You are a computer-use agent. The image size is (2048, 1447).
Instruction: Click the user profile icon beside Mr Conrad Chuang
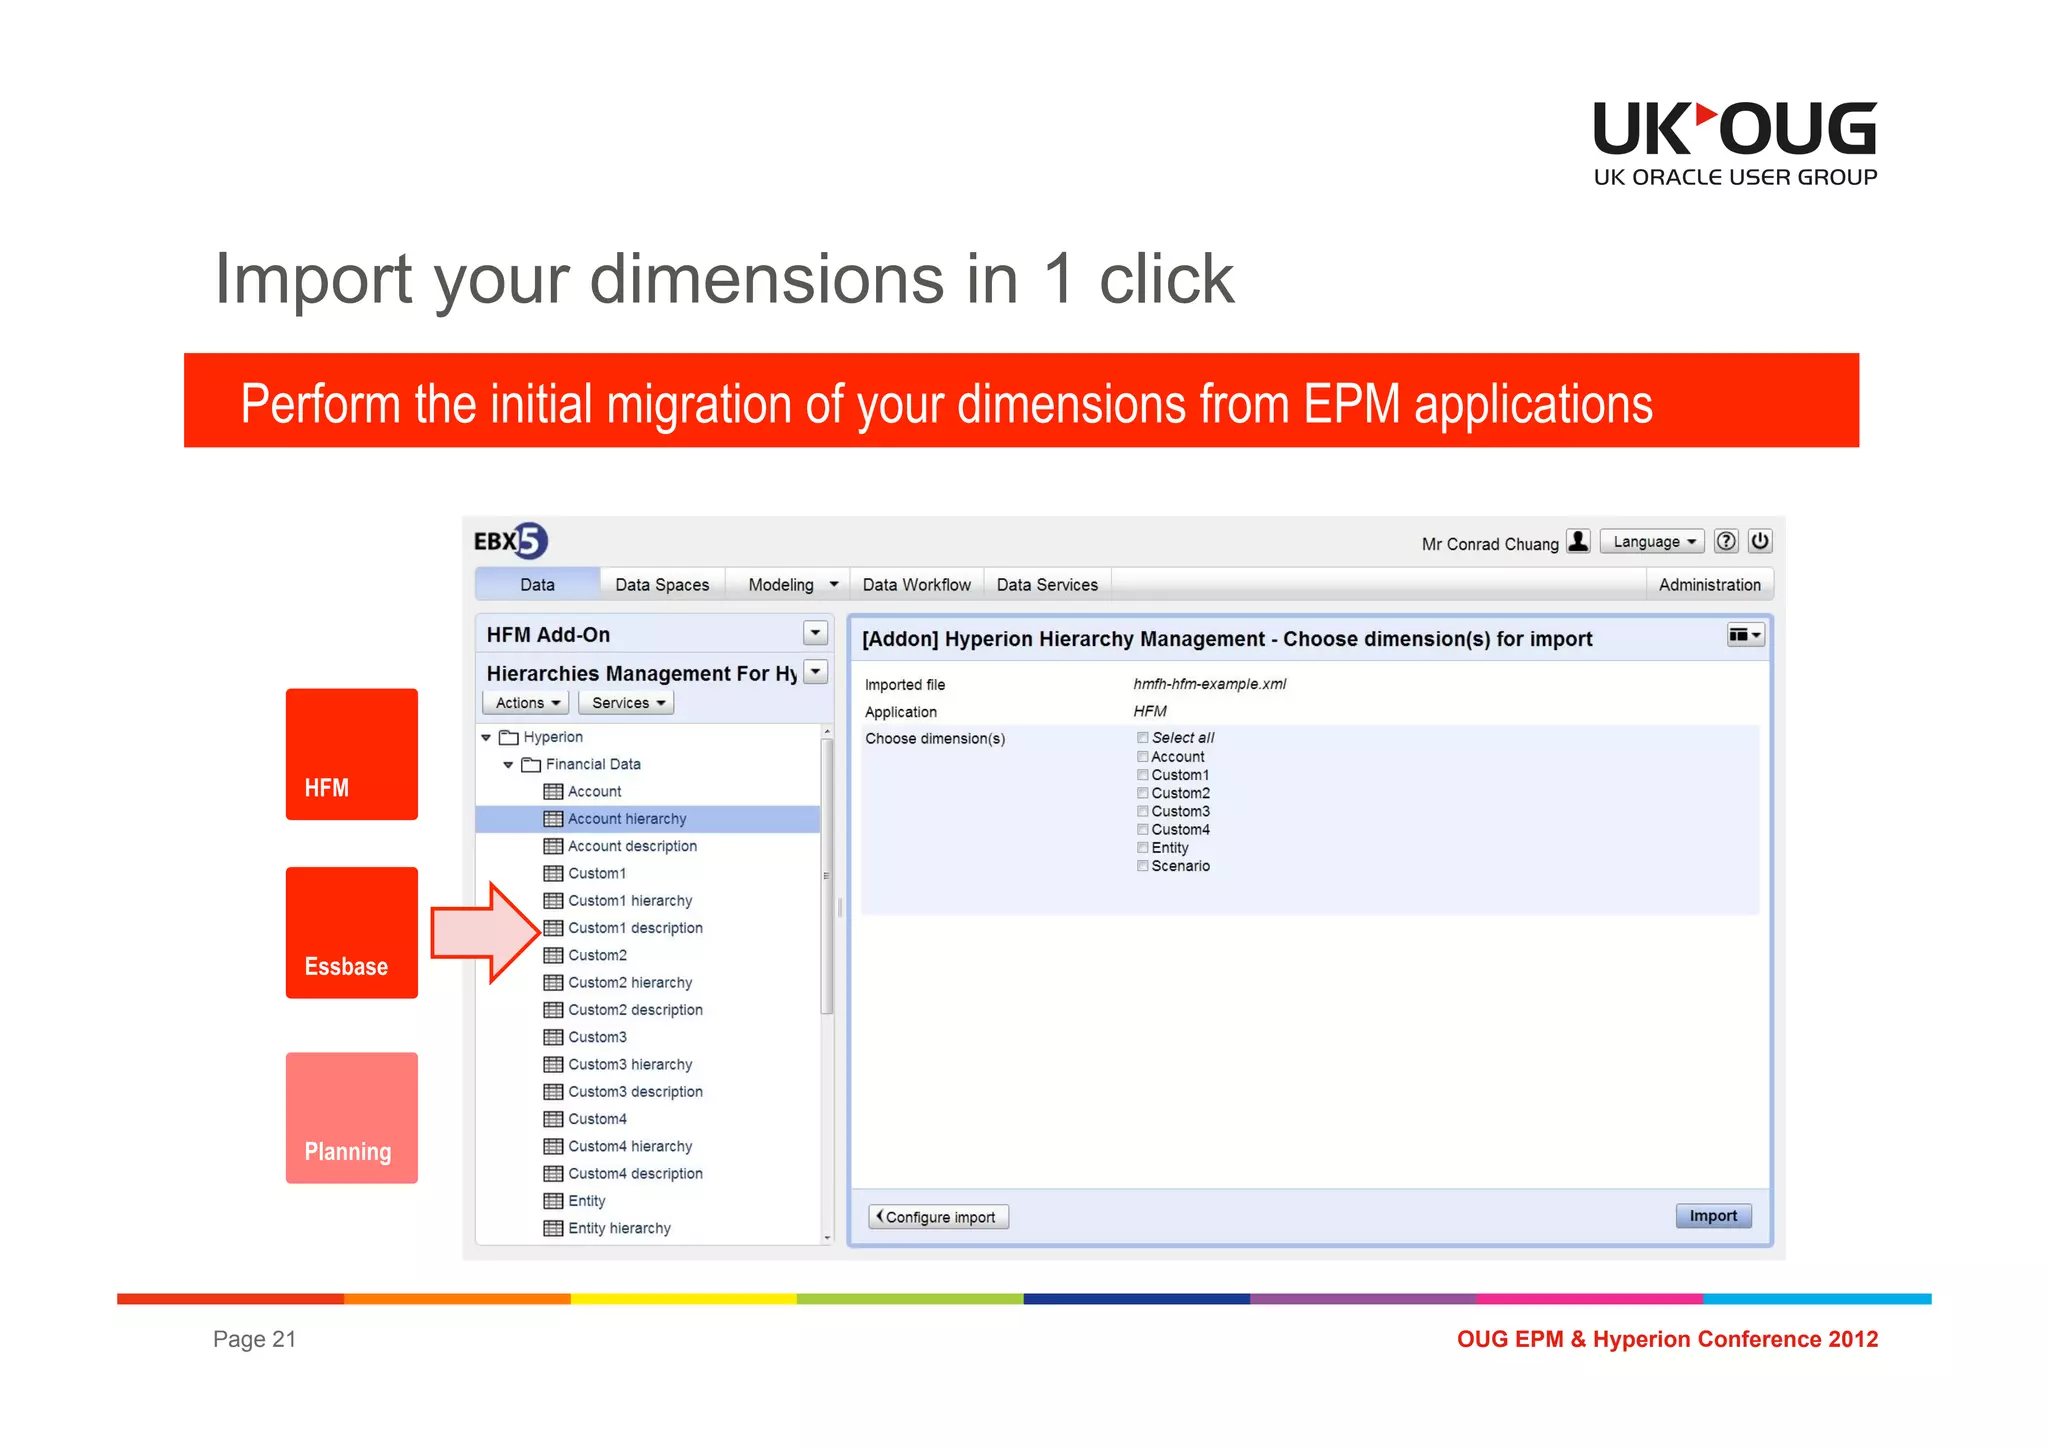1578,541
